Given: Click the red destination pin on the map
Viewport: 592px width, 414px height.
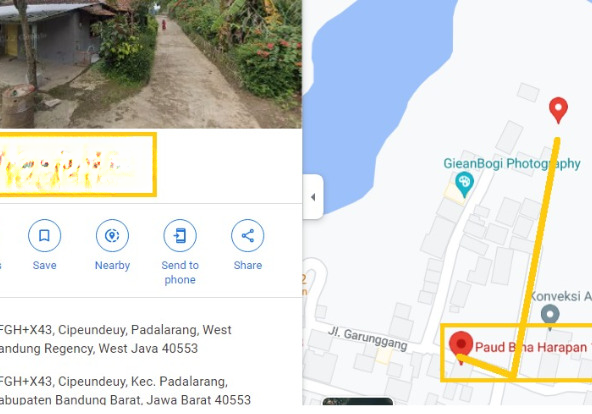Looking at the screenshot, I should pos(558,109).
